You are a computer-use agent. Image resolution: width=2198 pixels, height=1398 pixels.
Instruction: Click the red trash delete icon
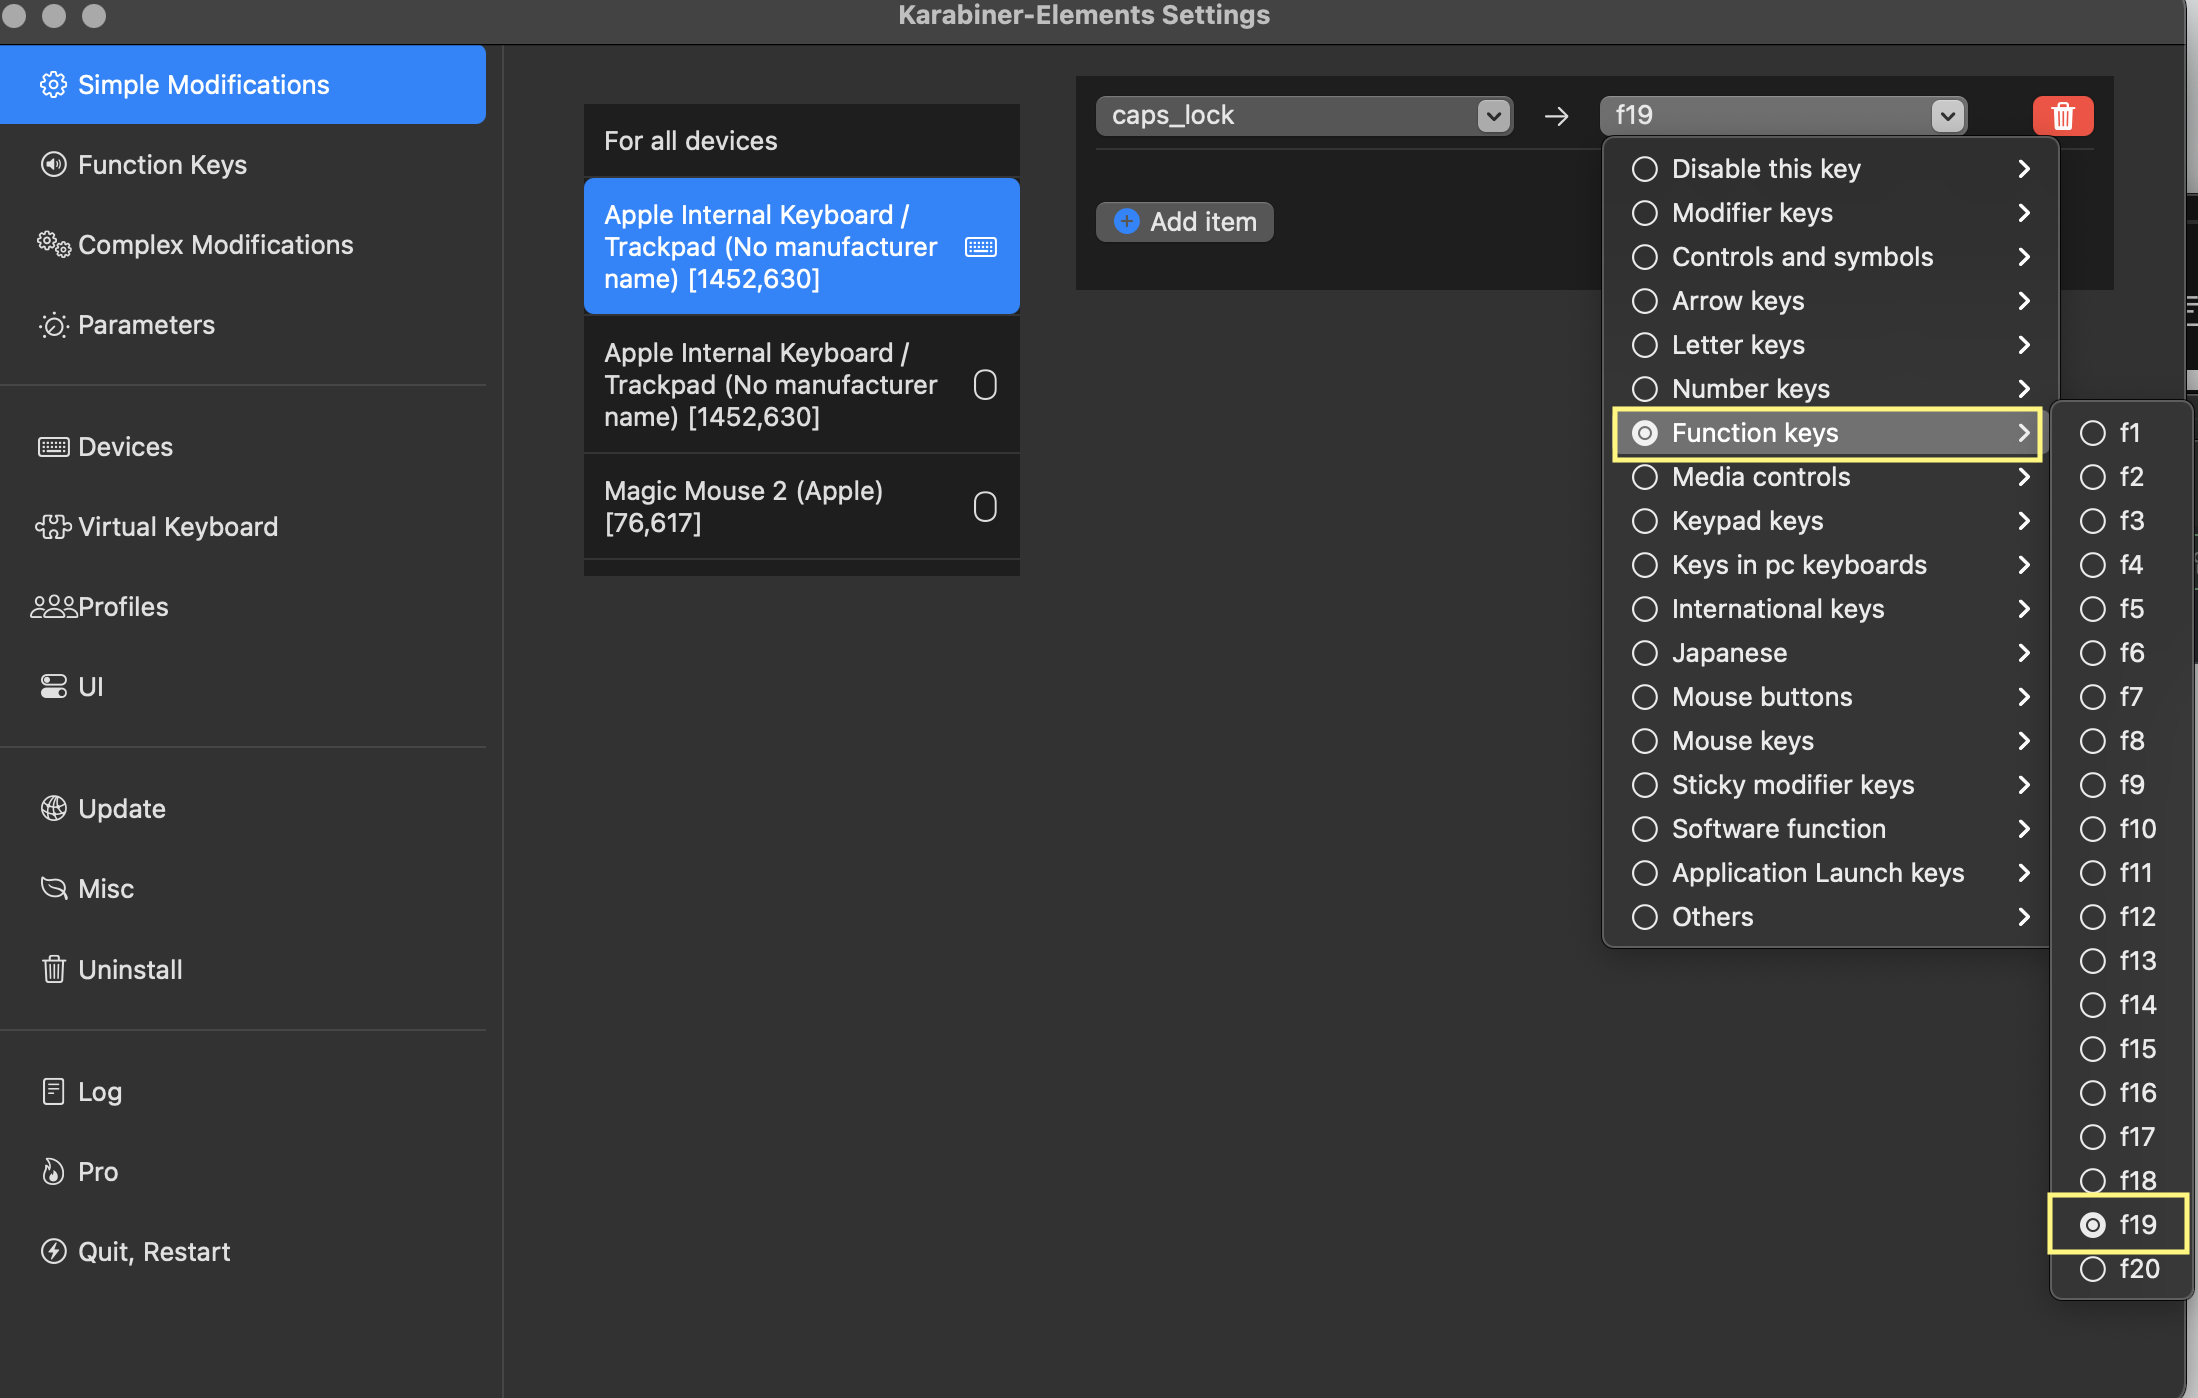tap(2062, 116)
